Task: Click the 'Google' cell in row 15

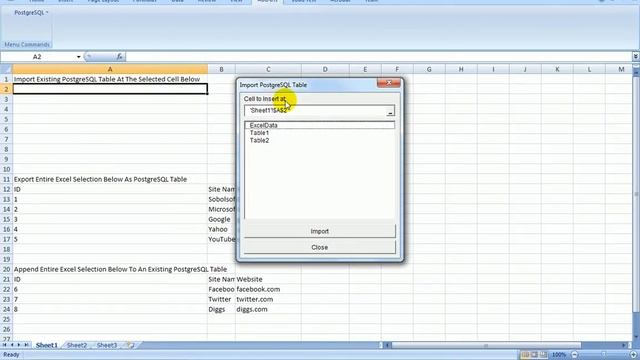Action: tap(221, 219)
